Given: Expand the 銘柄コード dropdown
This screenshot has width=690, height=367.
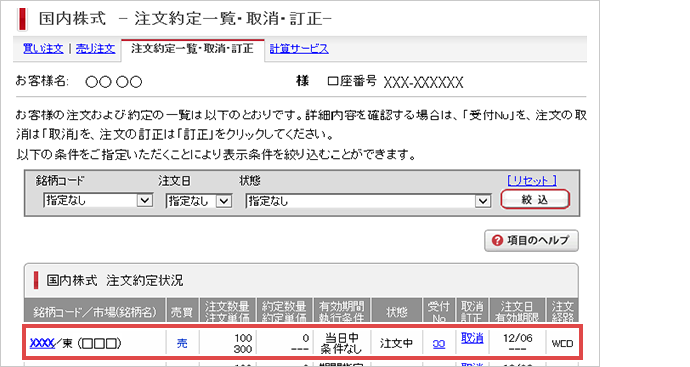Looking at the screenshot, I should pos(98,201).
